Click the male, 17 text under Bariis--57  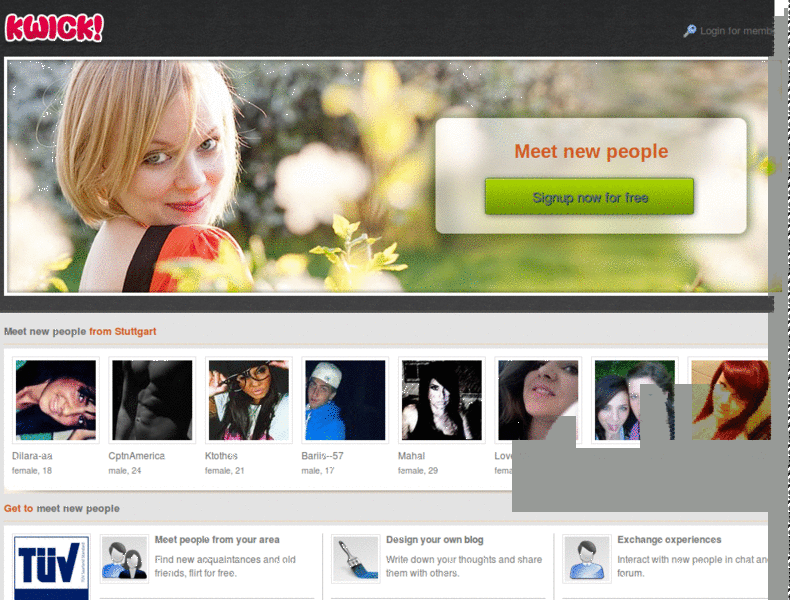(317, 470)
